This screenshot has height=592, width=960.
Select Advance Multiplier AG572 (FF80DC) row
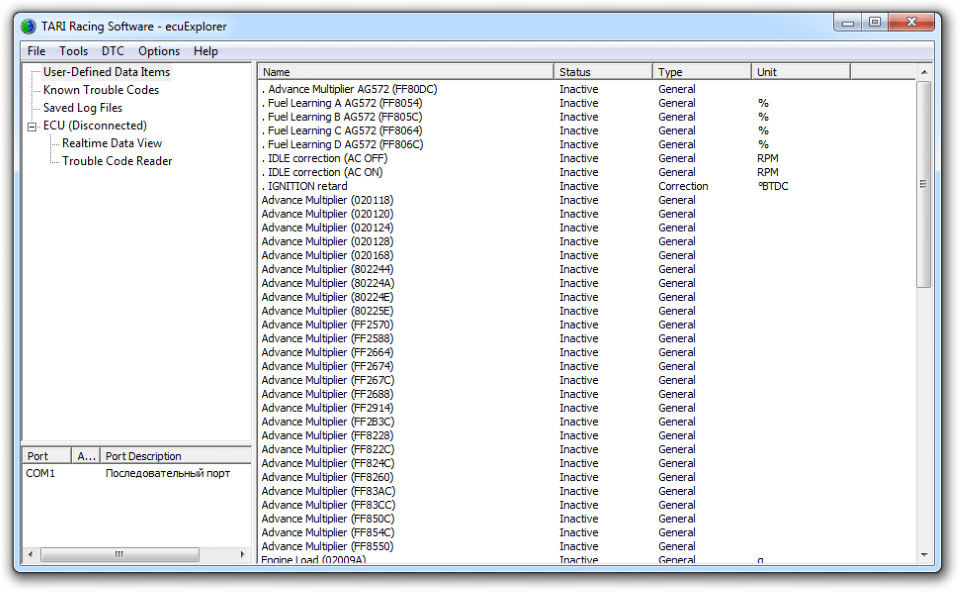pyautogui.click(x=587, y=89)
